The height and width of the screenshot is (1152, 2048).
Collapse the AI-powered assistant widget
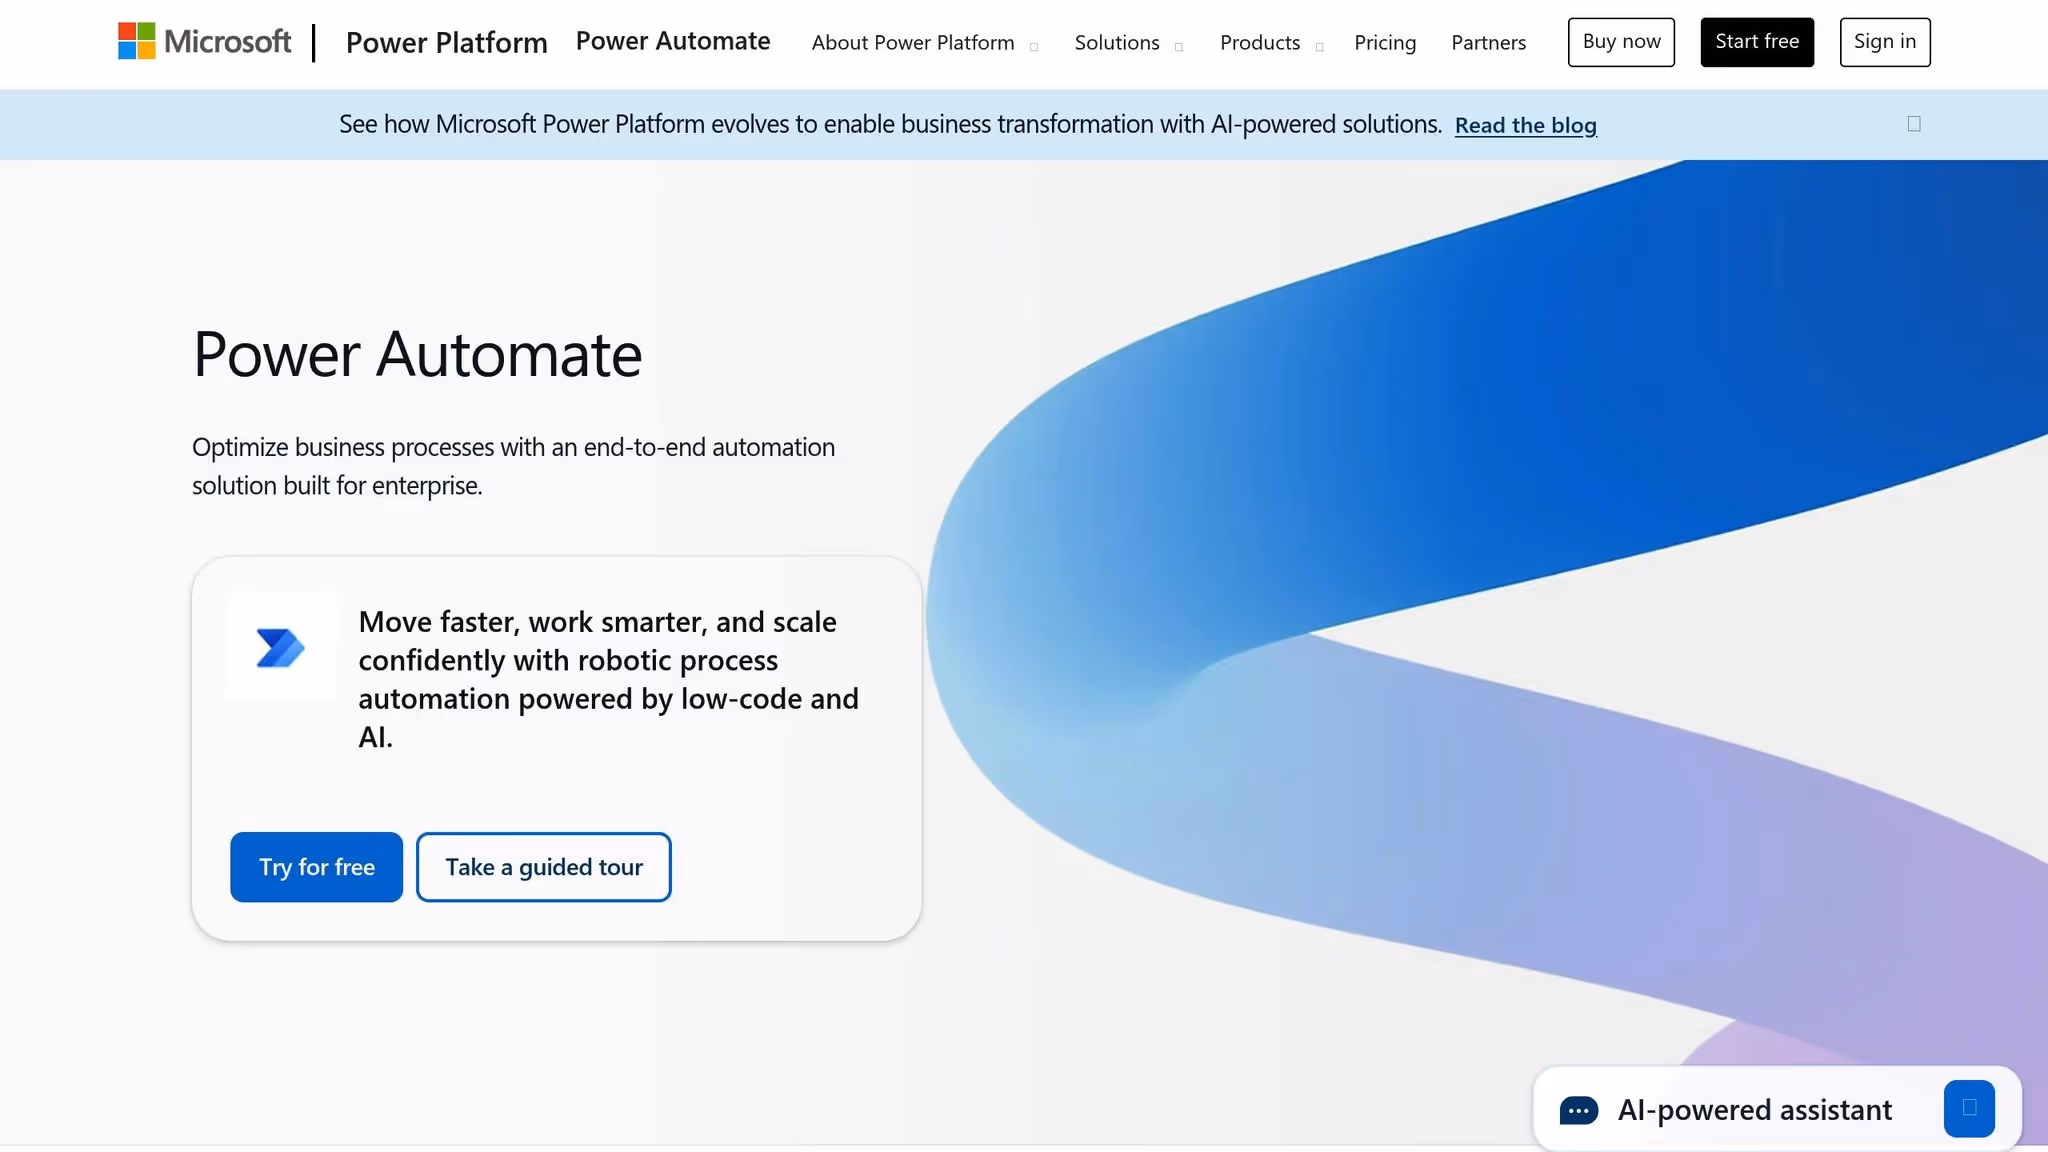point(1967,1108)
